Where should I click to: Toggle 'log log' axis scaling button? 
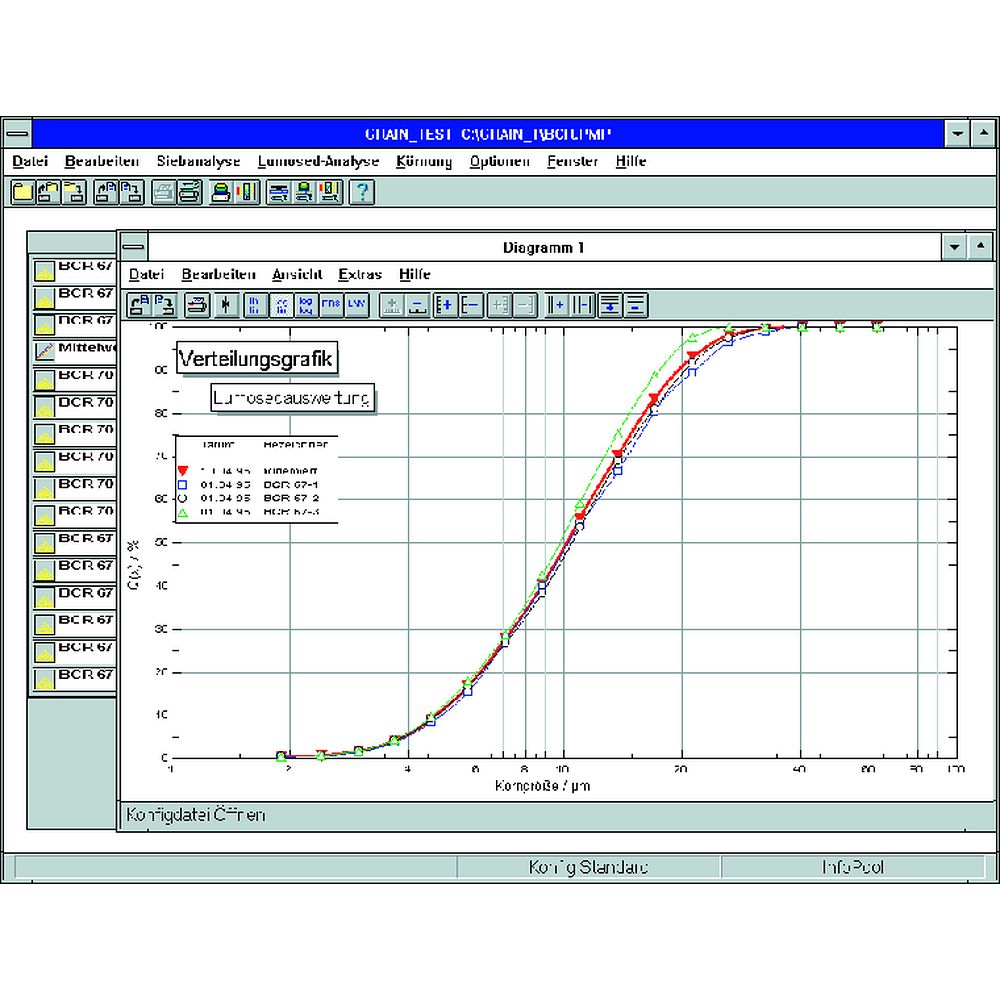[x=306, y=306]
